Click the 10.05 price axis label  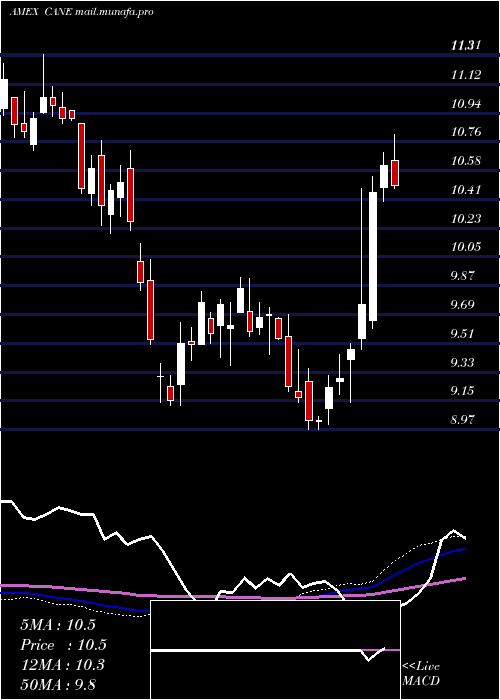click(x=466, y=247)
